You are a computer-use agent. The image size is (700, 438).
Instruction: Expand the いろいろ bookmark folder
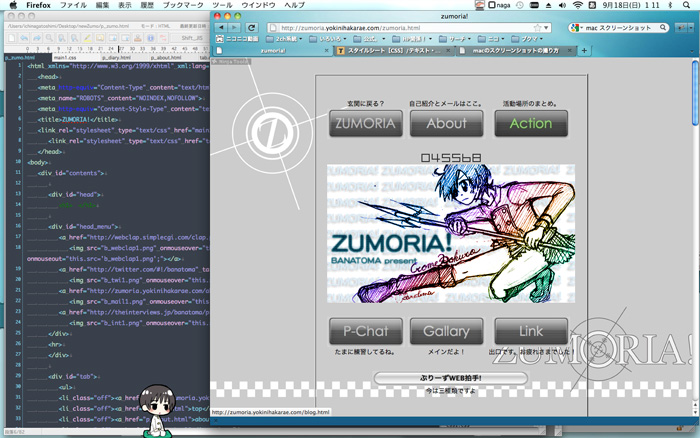point(328,39)
